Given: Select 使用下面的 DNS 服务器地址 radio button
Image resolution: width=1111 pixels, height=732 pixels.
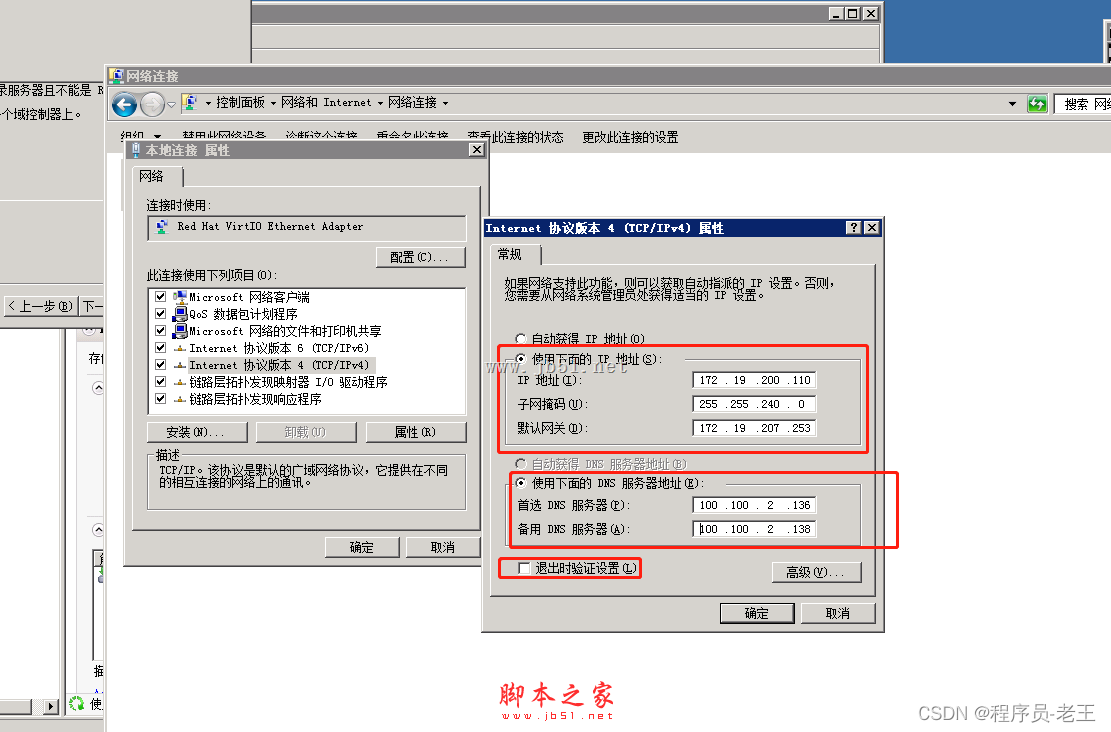Looking at the screenshot, I should click(x=521, y=483).
